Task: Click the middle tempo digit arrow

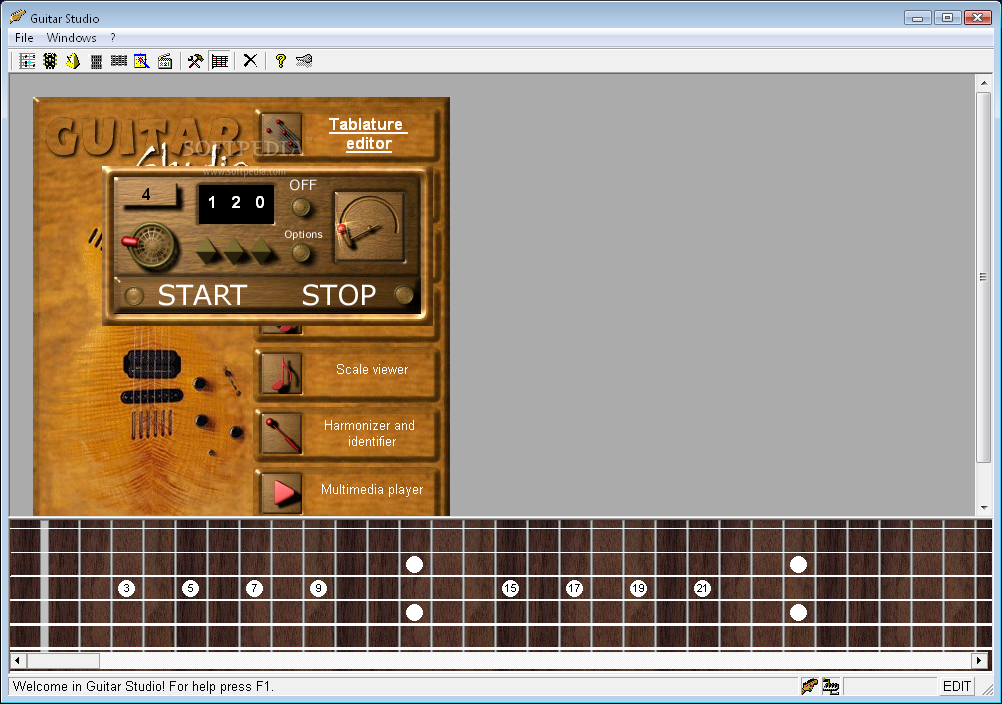Action: 235,250
